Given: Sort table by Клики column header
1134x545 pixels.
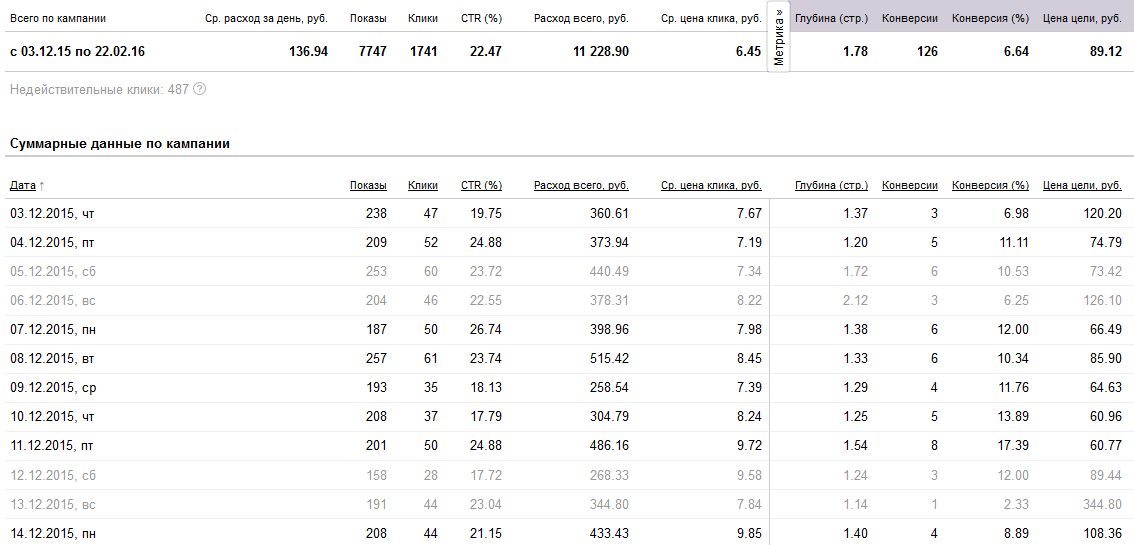Looking at the screenshot, I should coord(422,186).
